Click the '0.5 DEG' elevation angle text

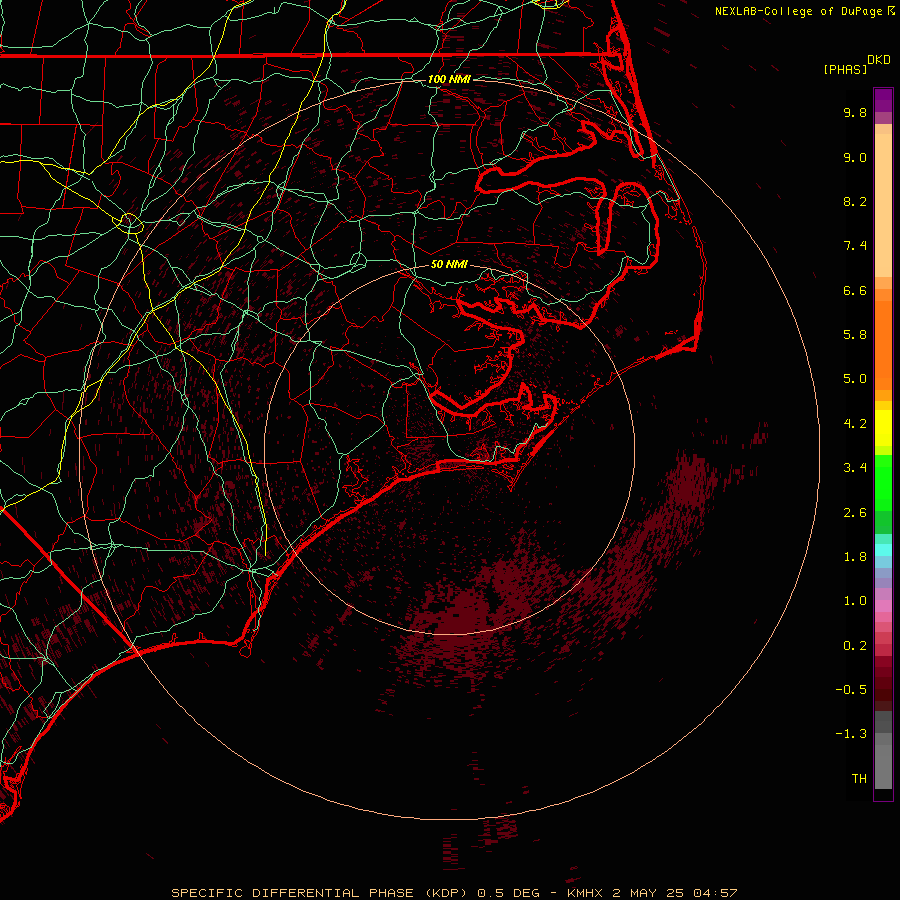[x=509, y=893]
